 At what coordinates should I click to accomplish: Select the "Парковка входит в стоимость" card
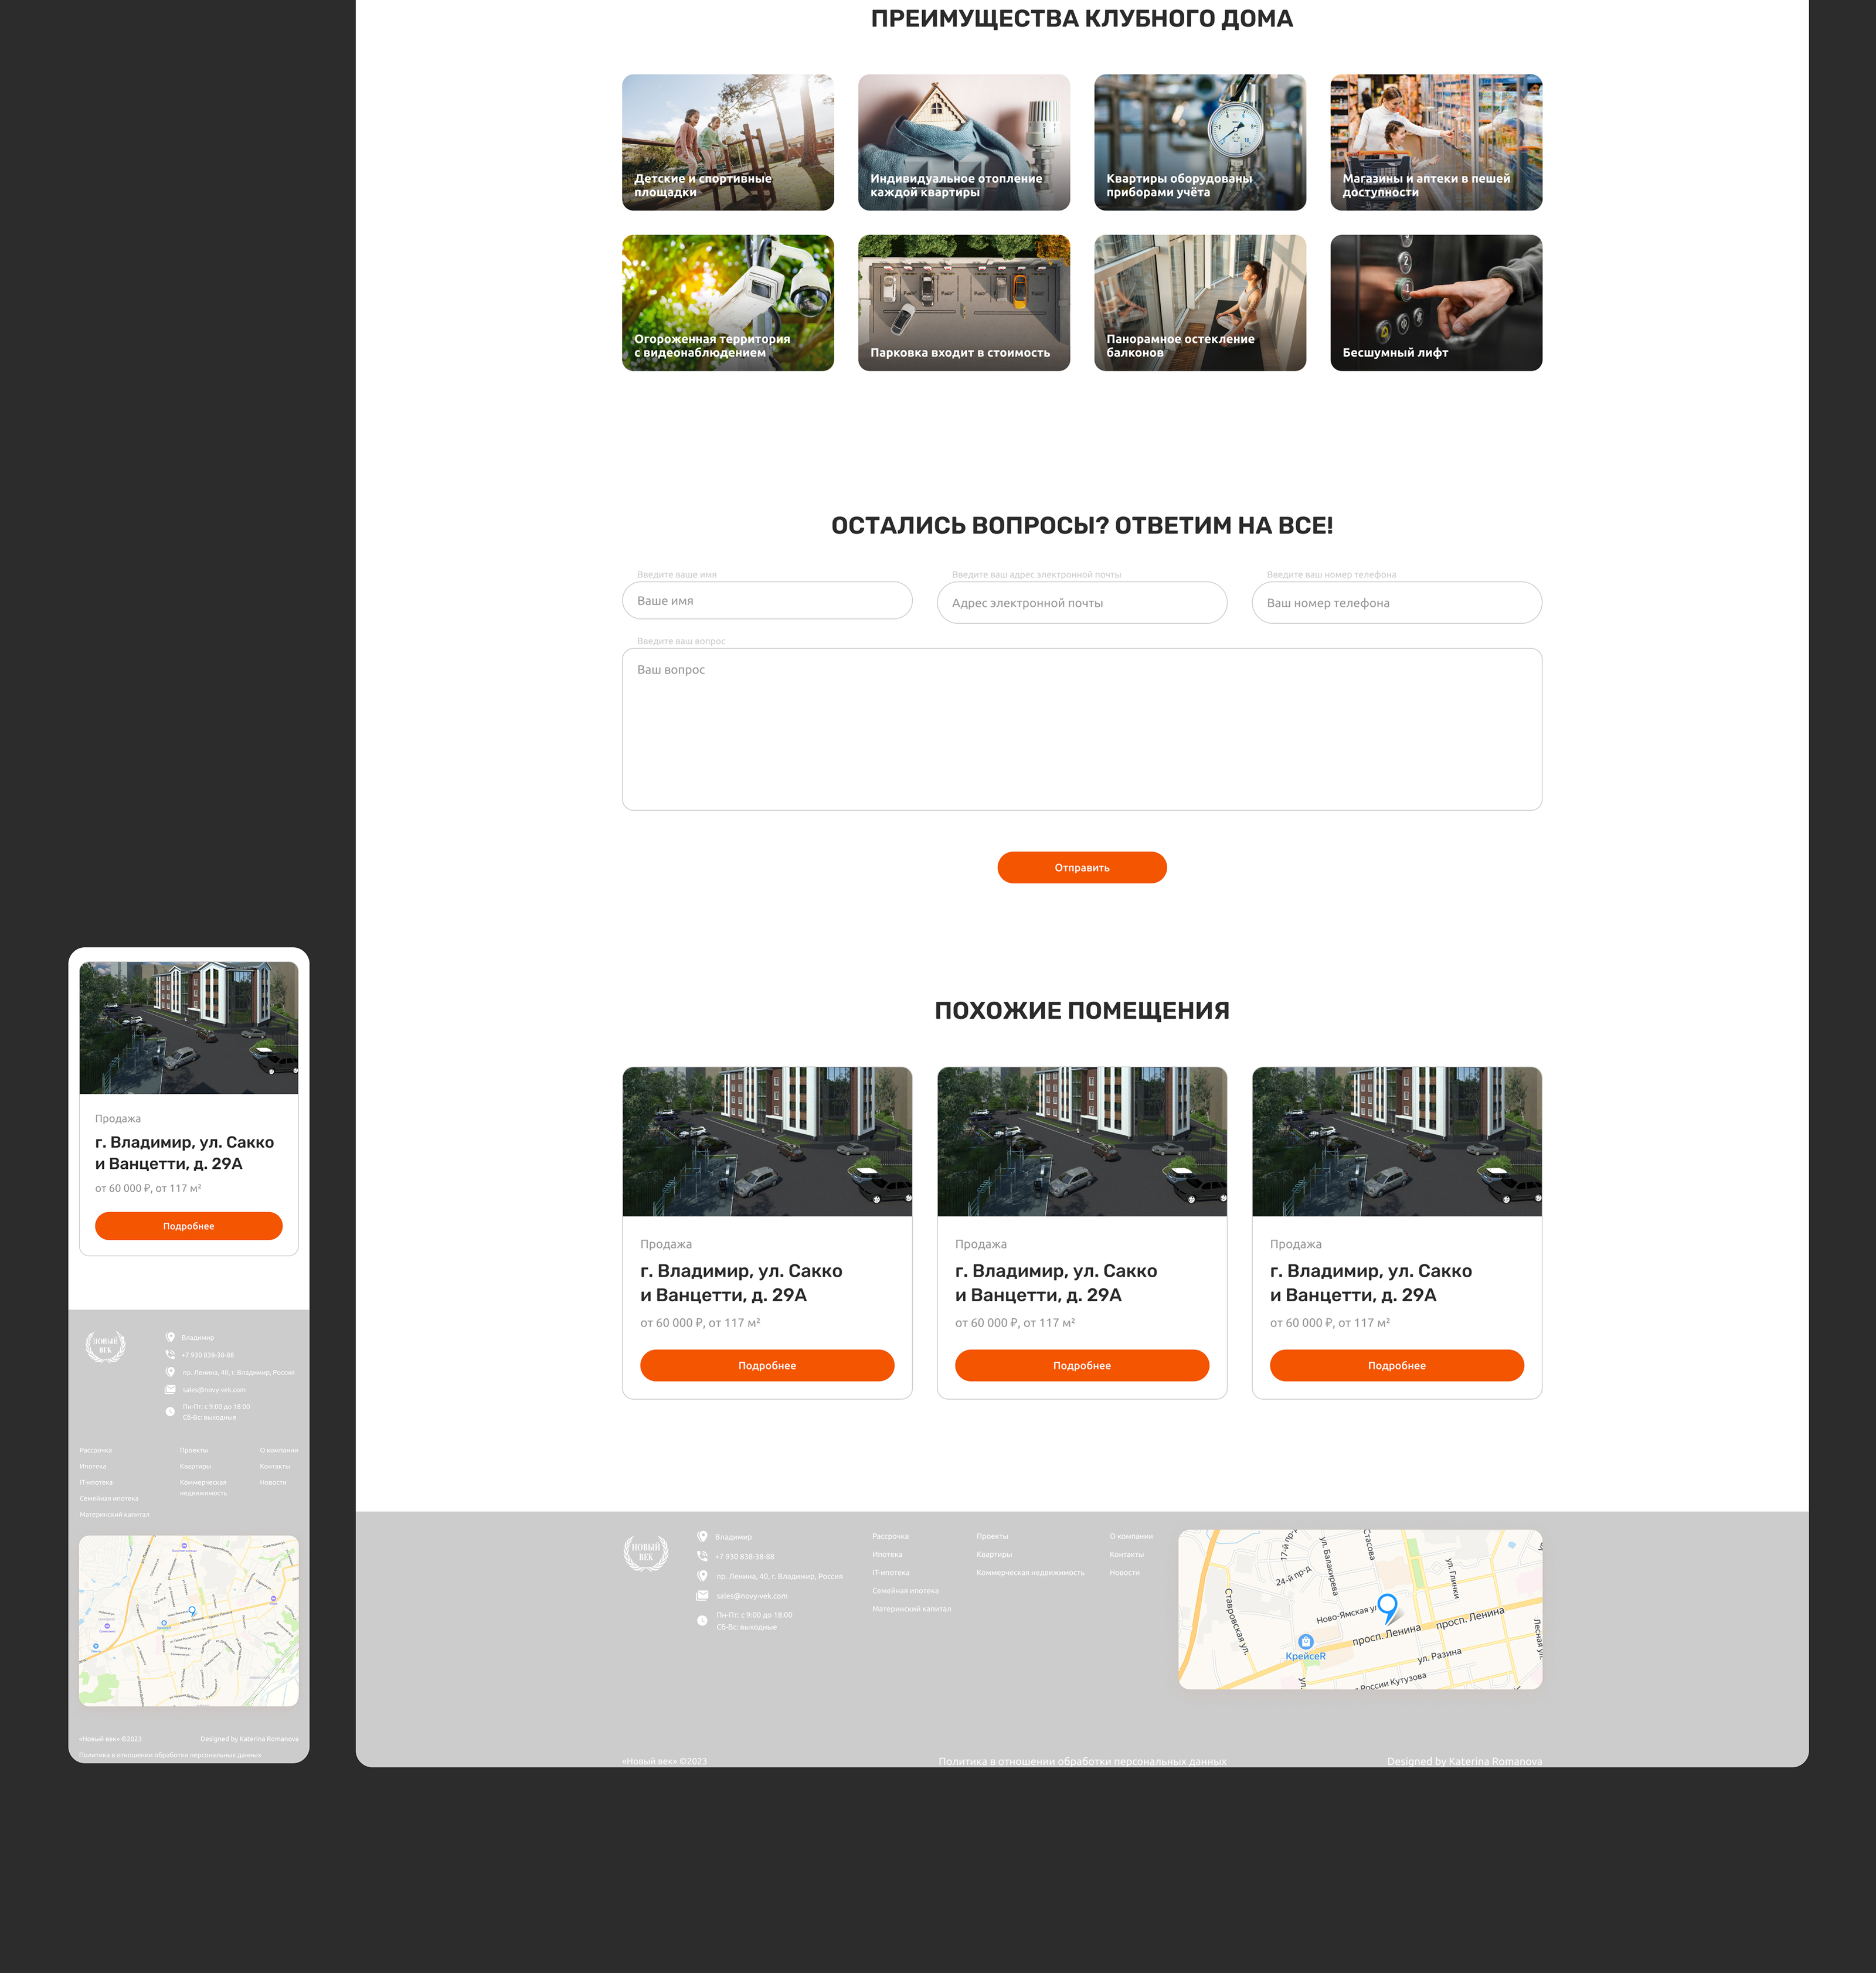[963, 303]
